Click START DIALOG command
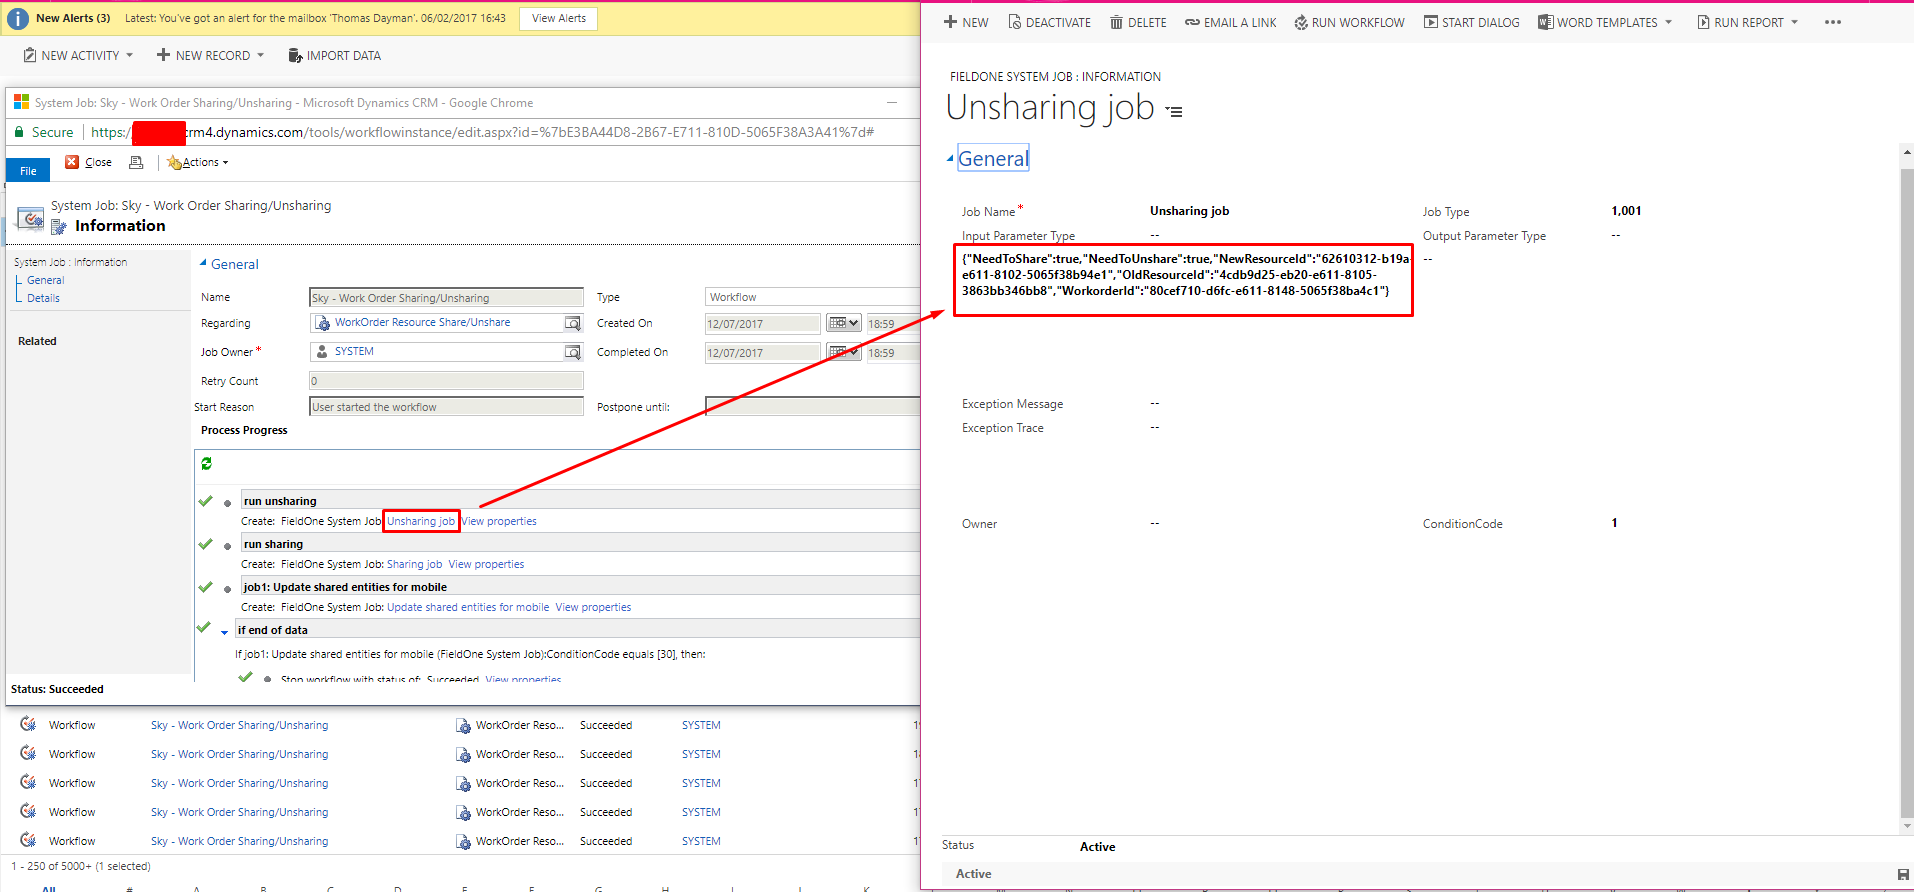This screenshot has height=892, width=1914. pyautogui.click(x=1472, y=22)
